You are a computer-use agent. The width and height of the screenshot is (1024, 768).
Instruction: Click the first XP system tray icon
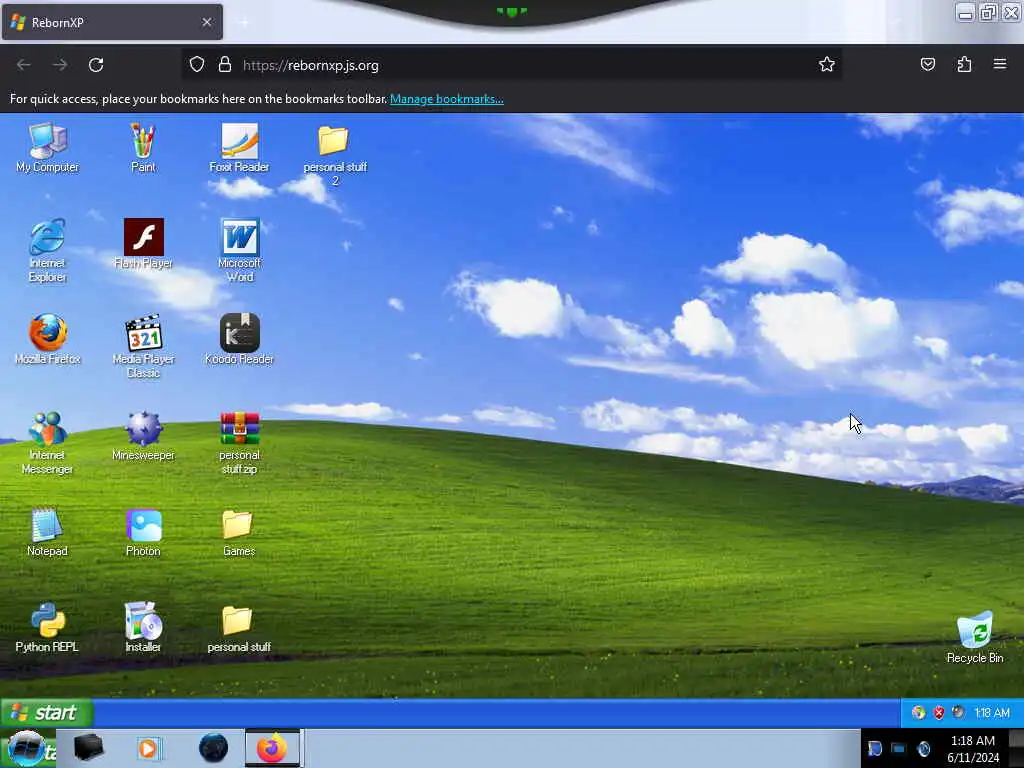(x=918, y=712)
